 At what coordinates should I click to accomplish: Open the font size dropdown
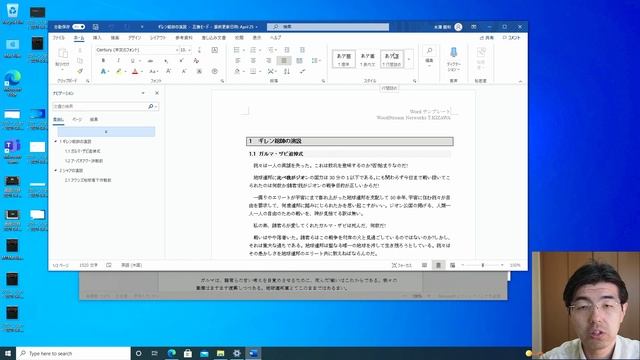(189, 50)
